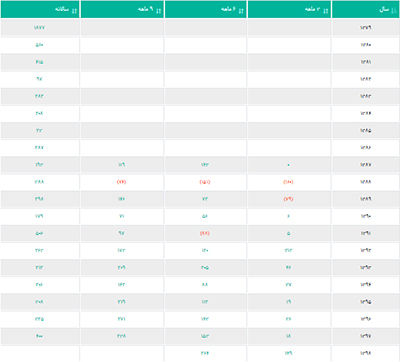Click the ۳ ماهه value in ۱۳۸۷ row

(x=288, y=165)
